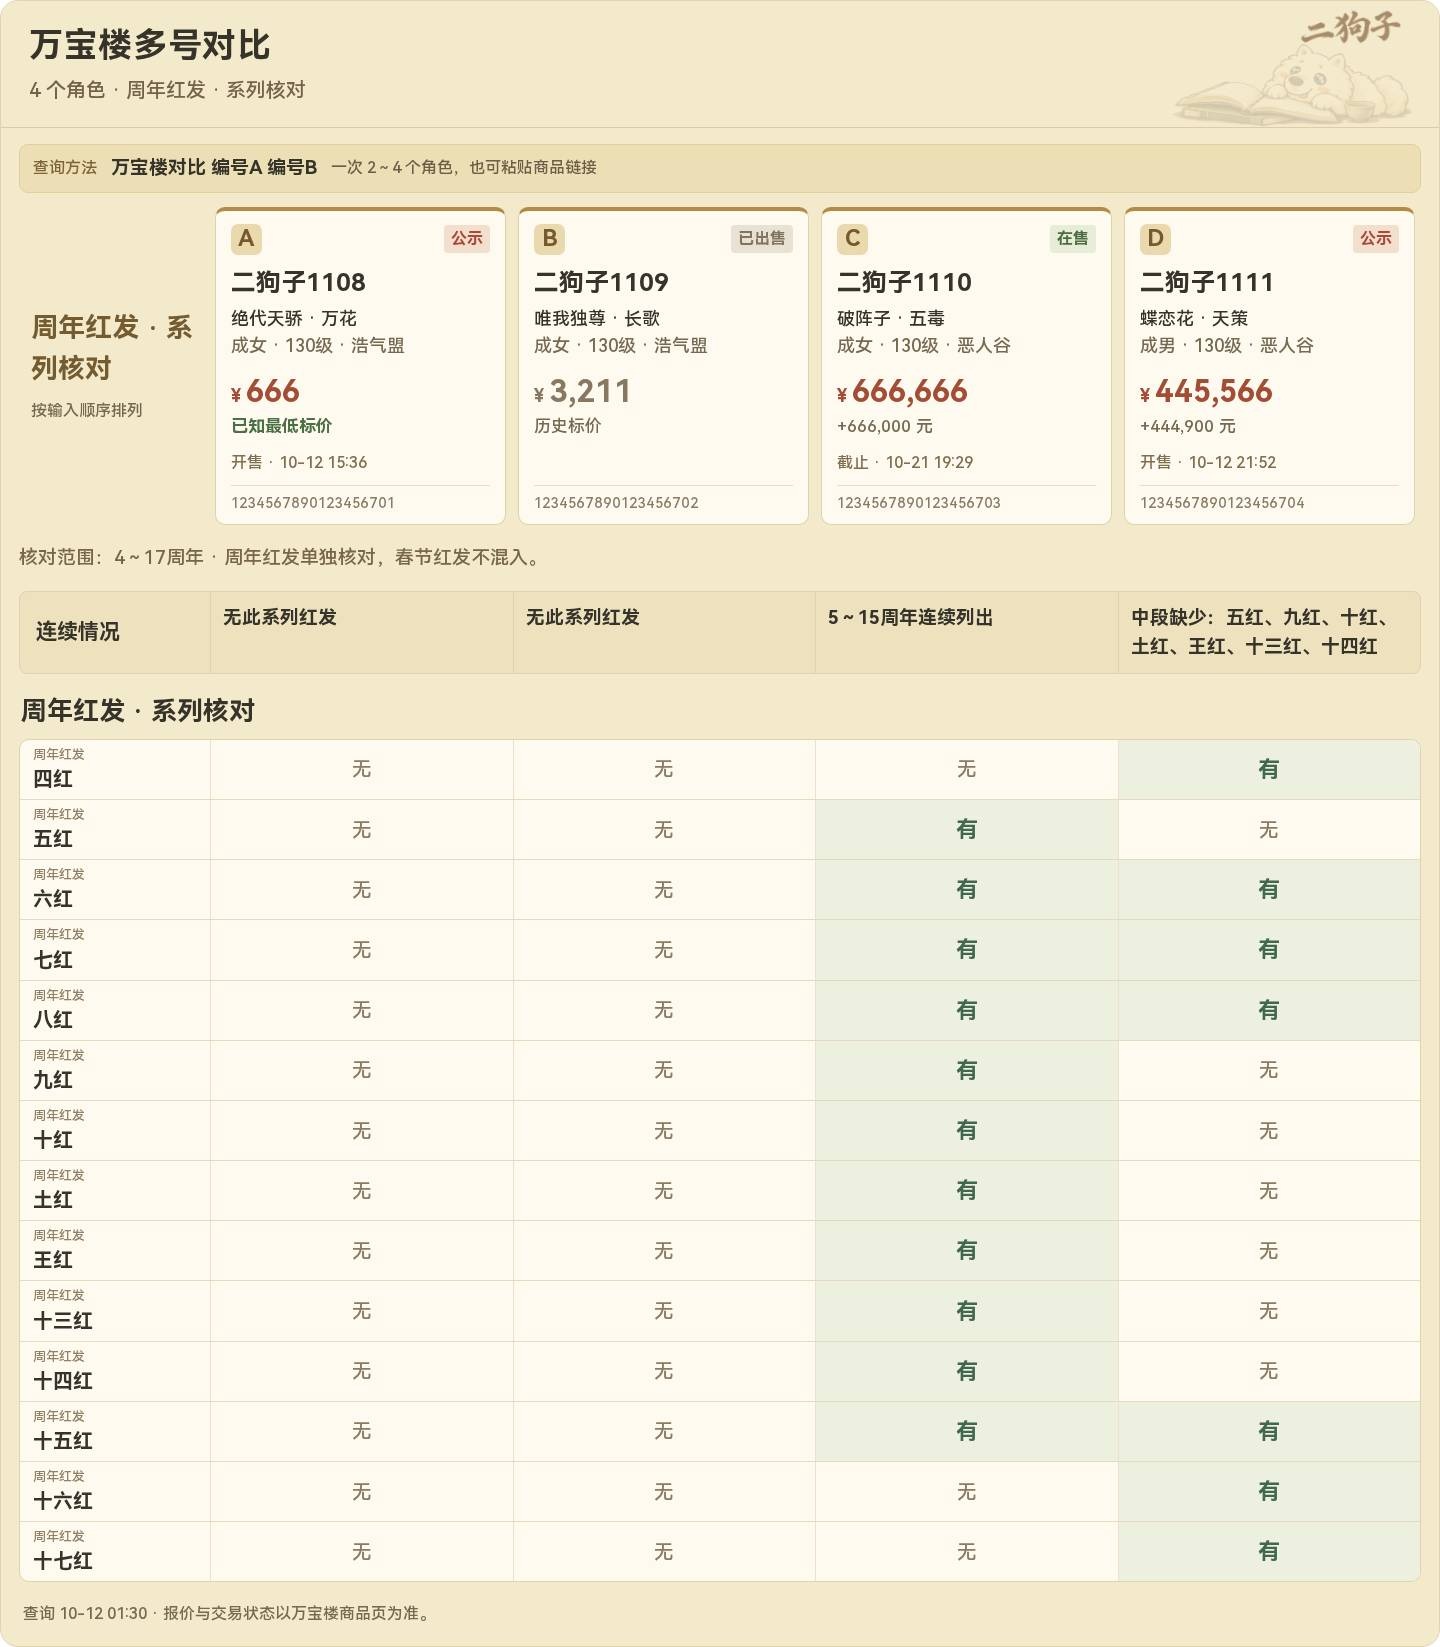The image size is (1440, 1647).
Task: Click the 截止 · 10-21 19:29 deadline text
Action: tap(905, 462)
